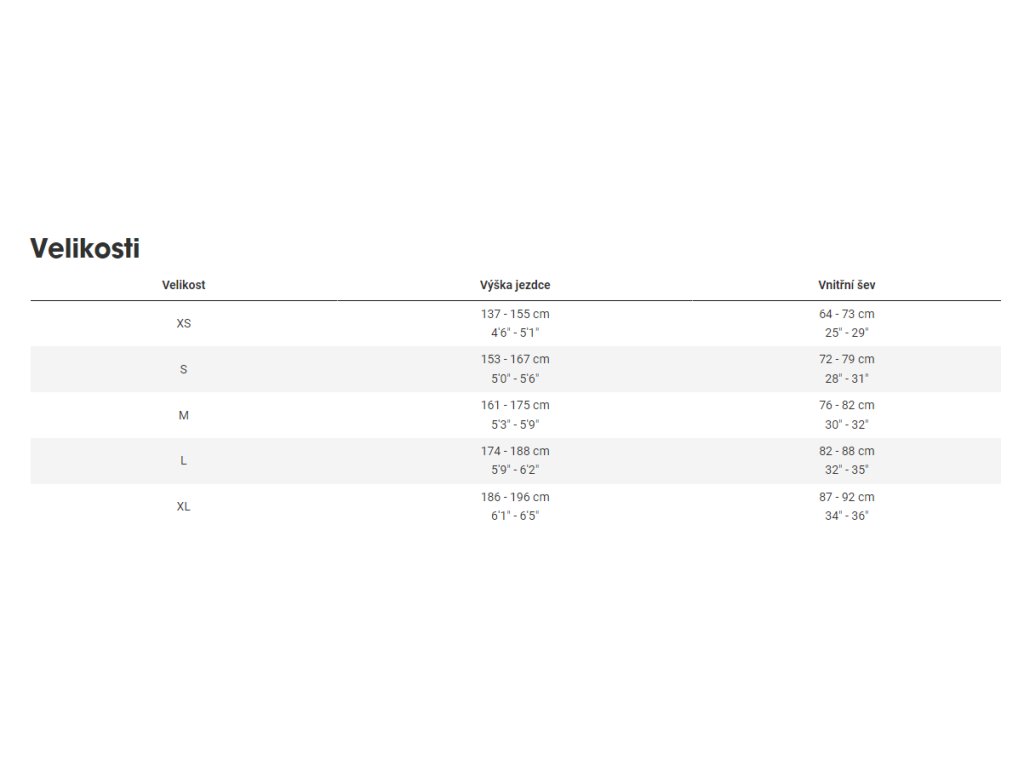Viewport: 1024px width, 768px height.
Task: Click the 161 - 175 cm height cell
Action: (515, 415)
